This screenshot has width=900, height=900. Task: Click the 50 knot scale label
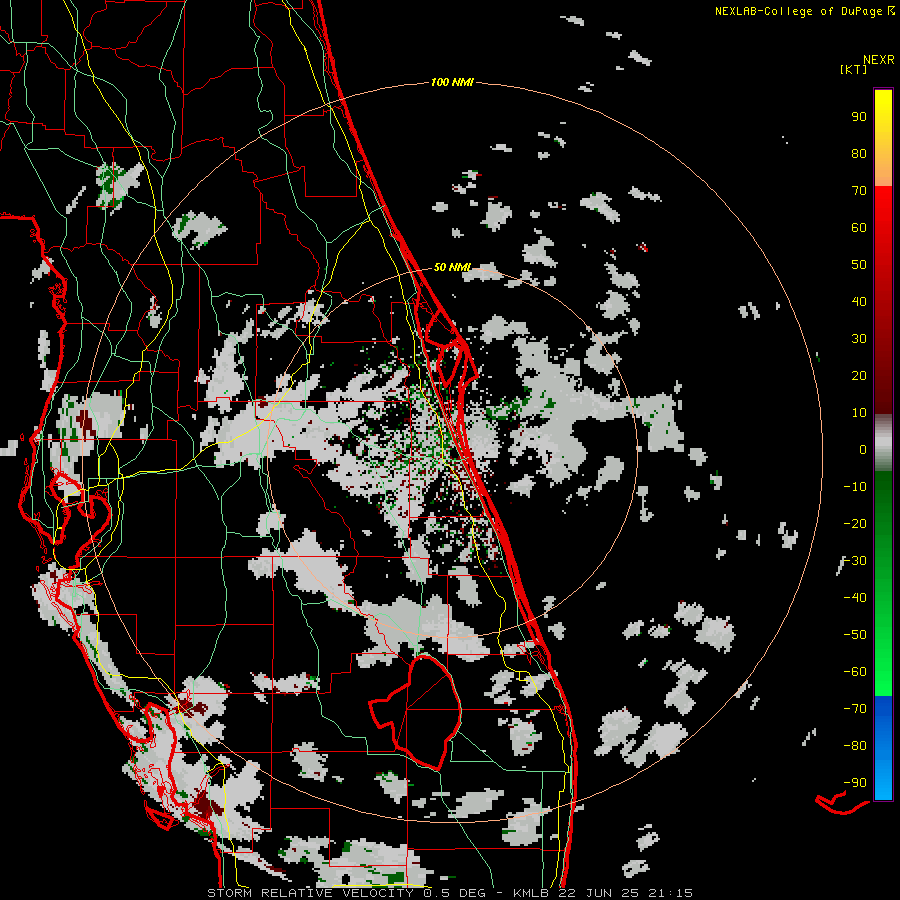(x=859, y=265)
